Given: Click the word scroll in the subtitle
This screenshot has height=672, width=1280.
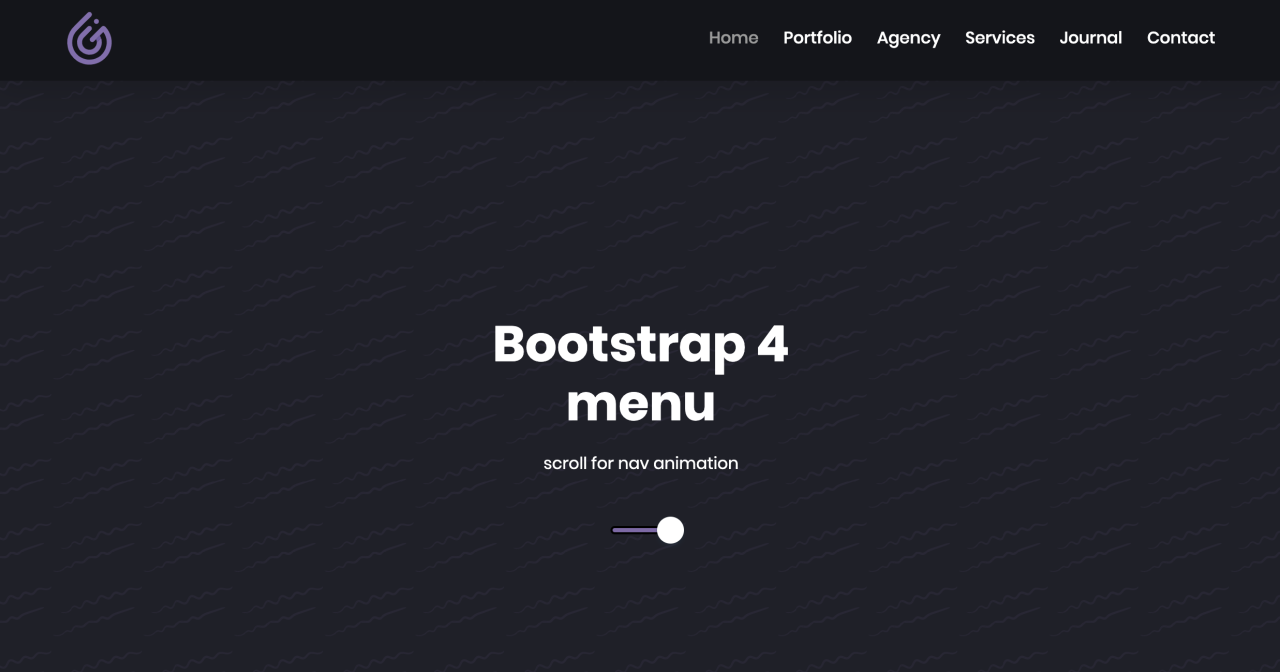Looking at the screenshot, I should [x=565, y=463].
